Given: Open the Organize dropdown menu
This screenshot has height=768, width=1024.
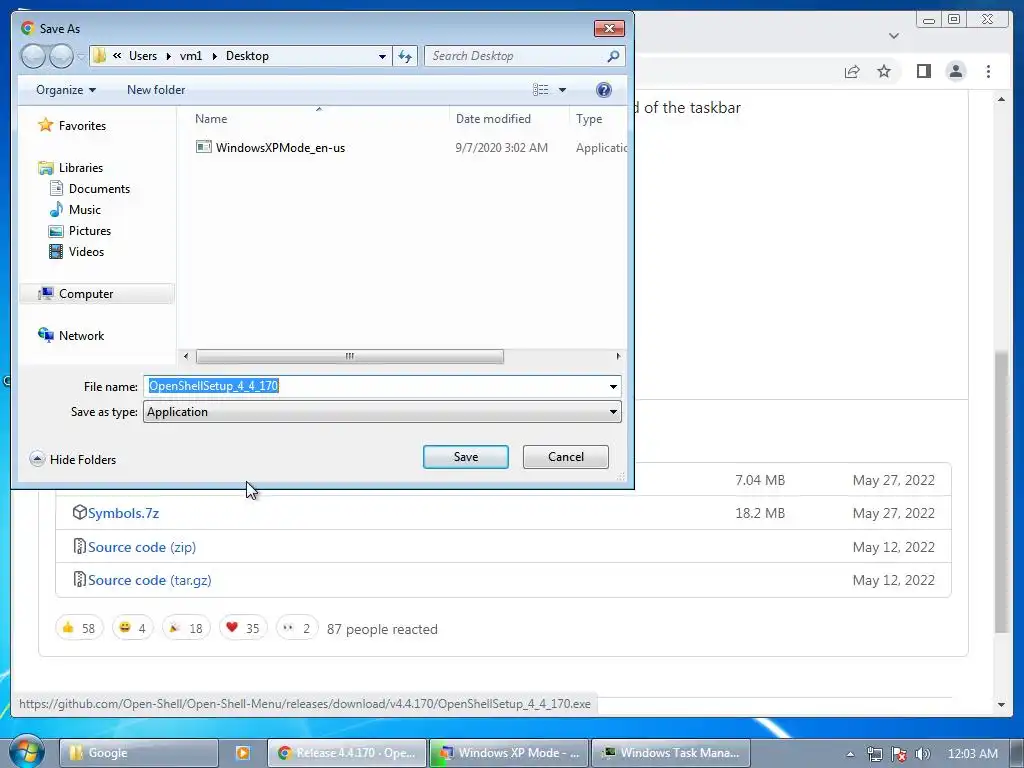Looking at the screenshot, I should click(66, 90).
